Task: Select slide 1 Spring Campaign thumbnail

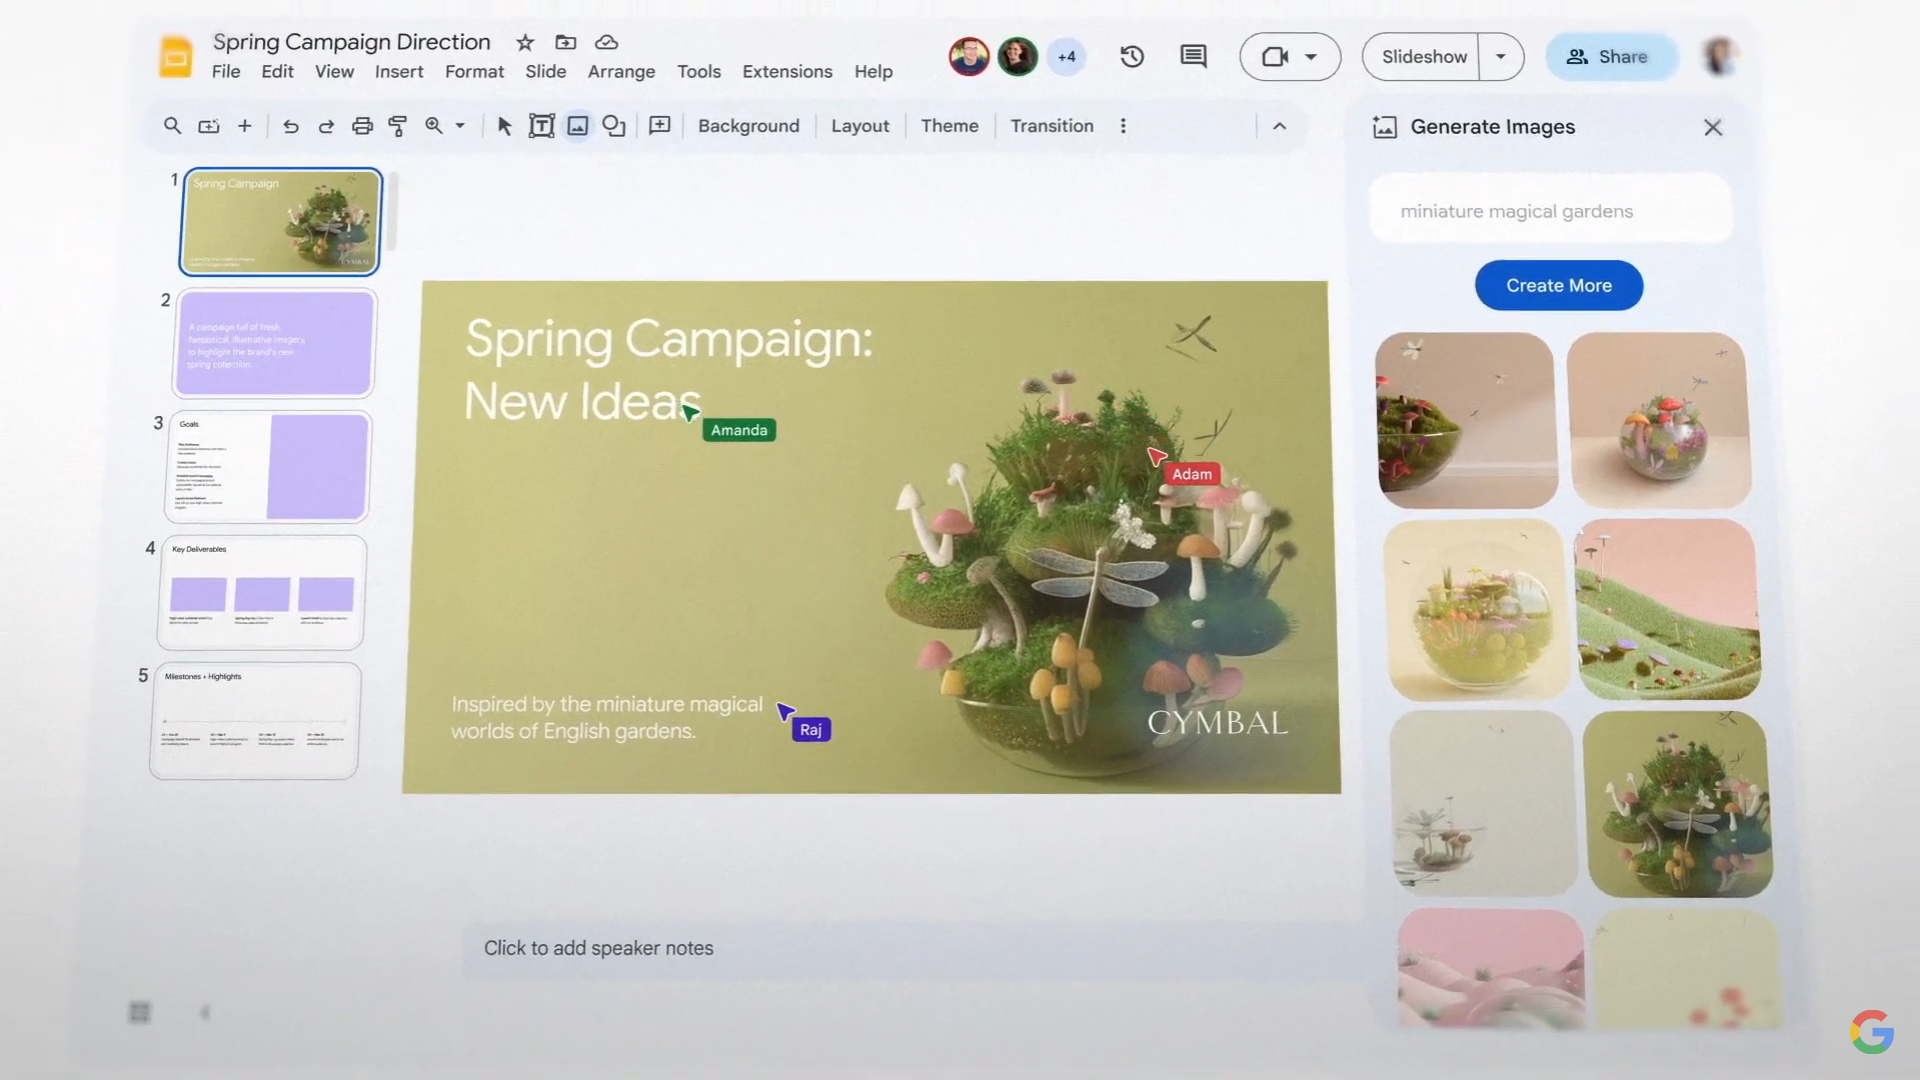Action: [281, 222]
